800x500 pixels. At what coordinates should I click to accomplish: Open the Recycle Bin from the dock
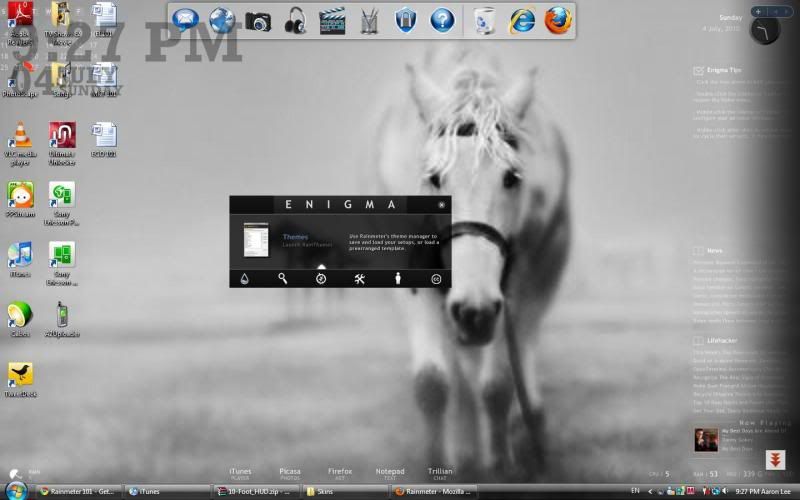coord(484,20)
